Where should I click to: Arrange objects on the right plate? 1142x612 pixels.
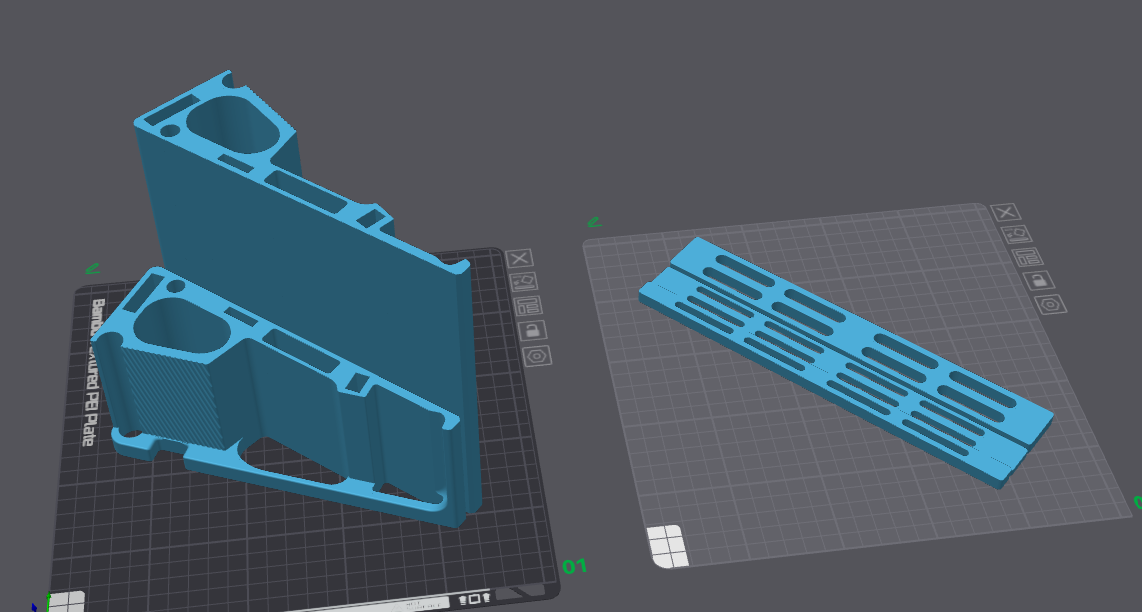point(1028,257)
